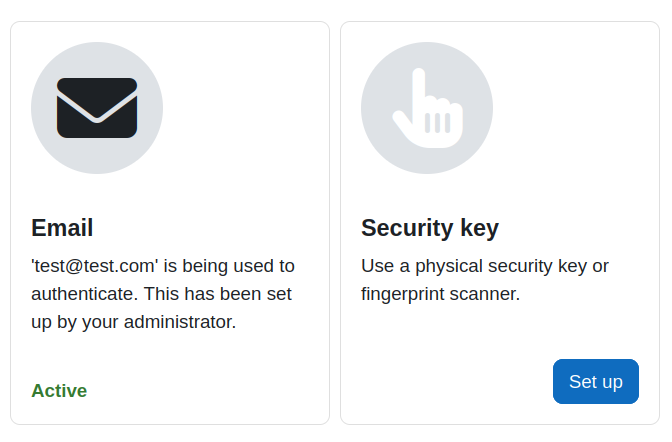Click the black envelope icon

pyautogui.click(x=97, y=108)
